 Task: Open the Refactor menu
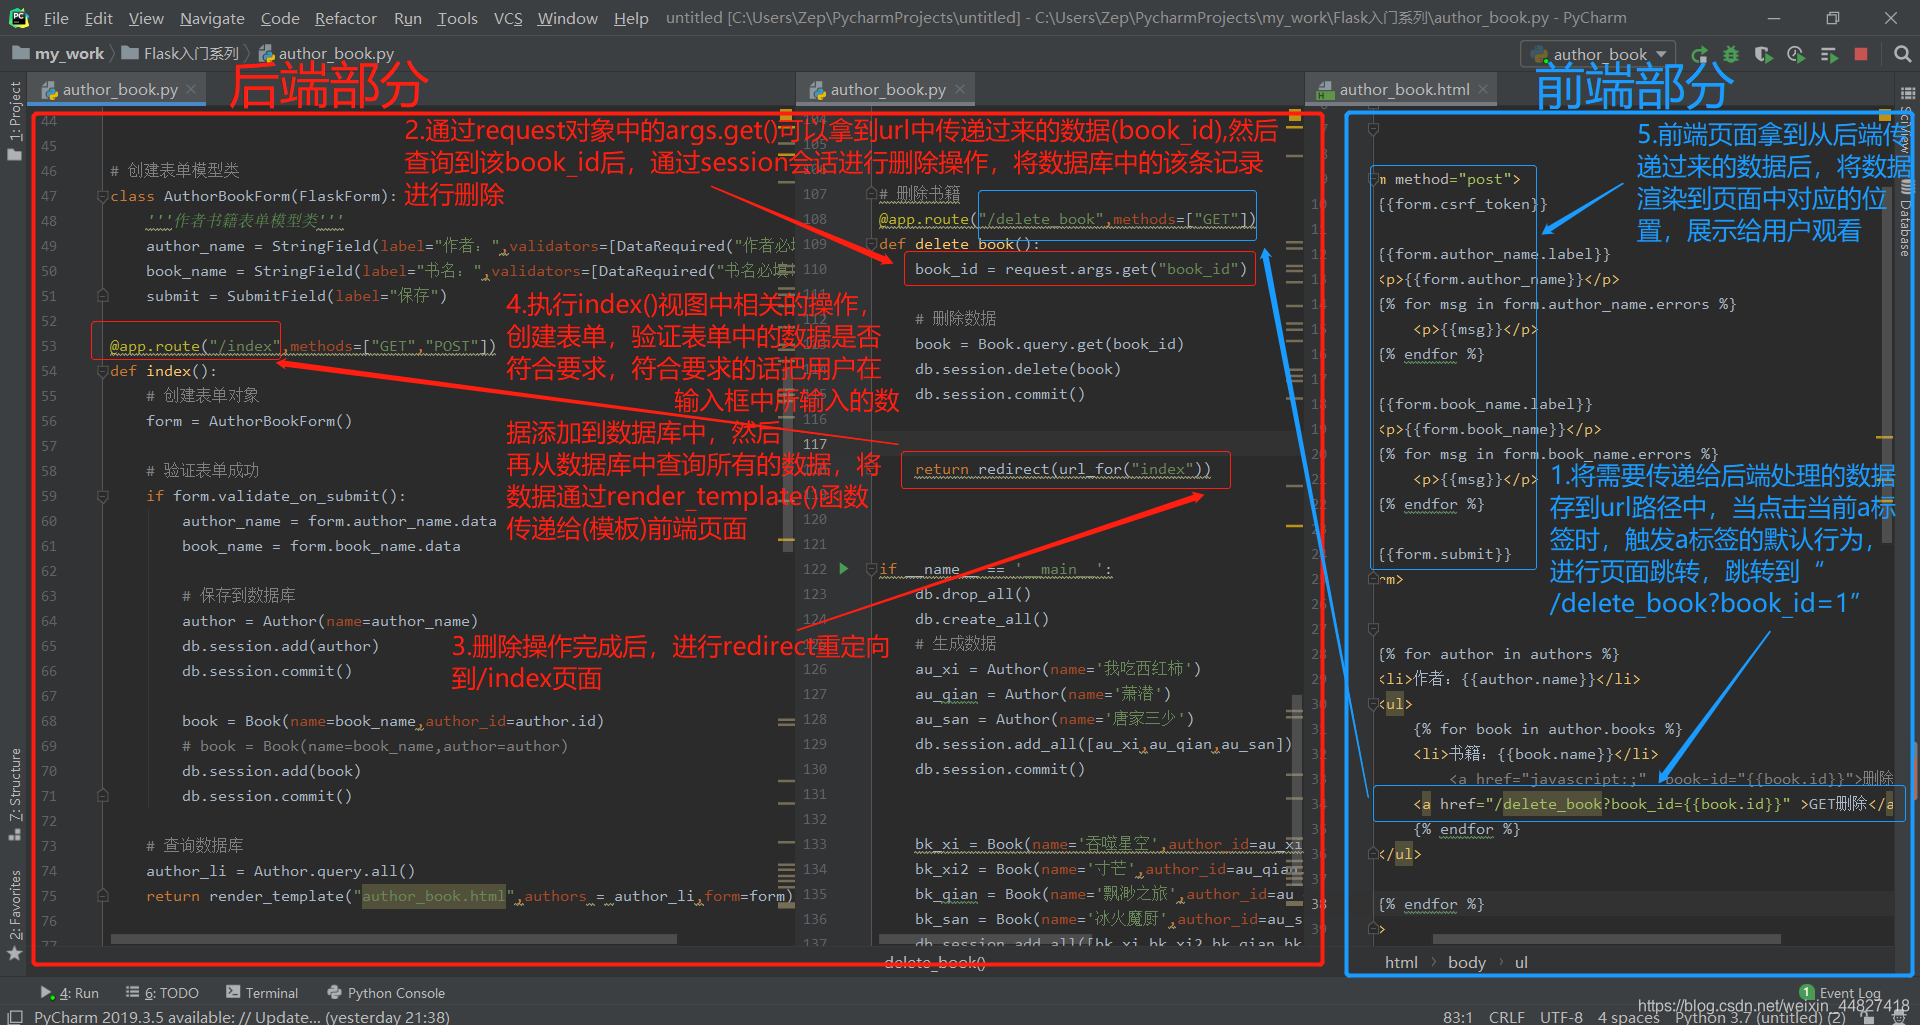[345, 18]
